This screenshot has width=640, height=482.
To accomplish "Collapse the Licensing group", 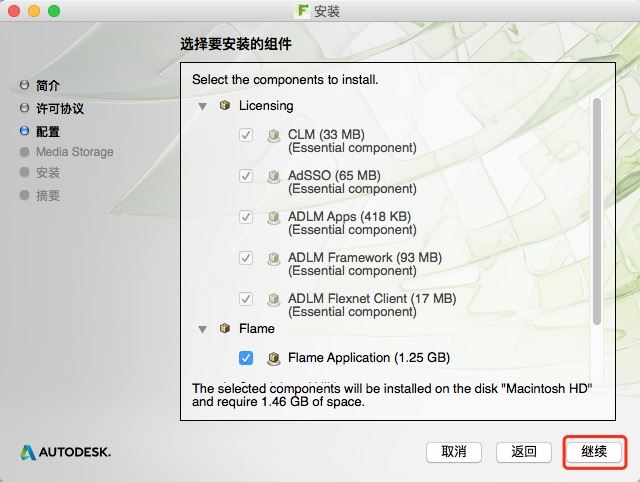I will [x=202, y=107].
